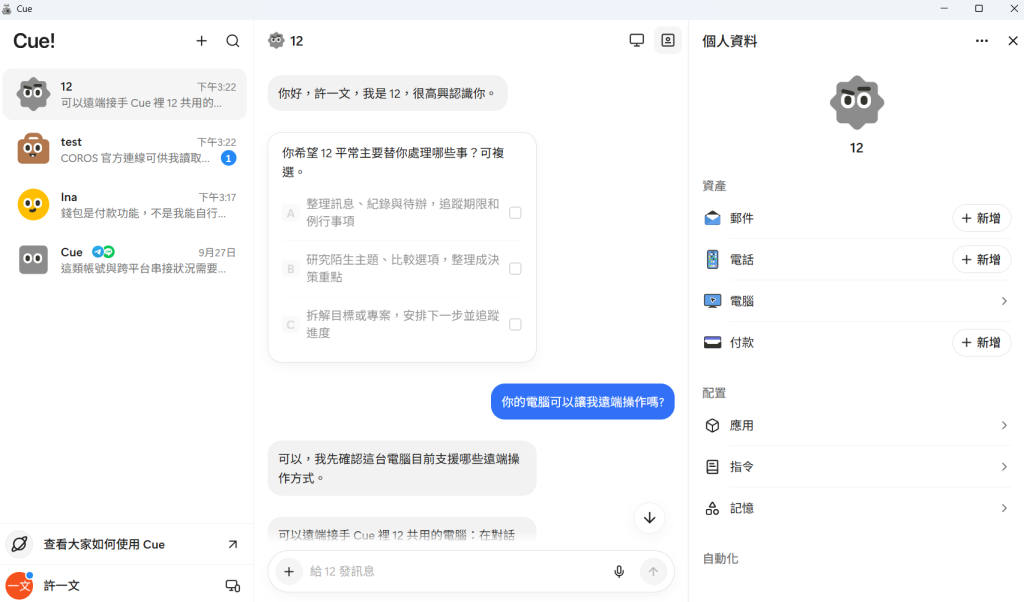Expand the 應用 row chevron
1024x602 pixels.
[x=1004, y=425]
